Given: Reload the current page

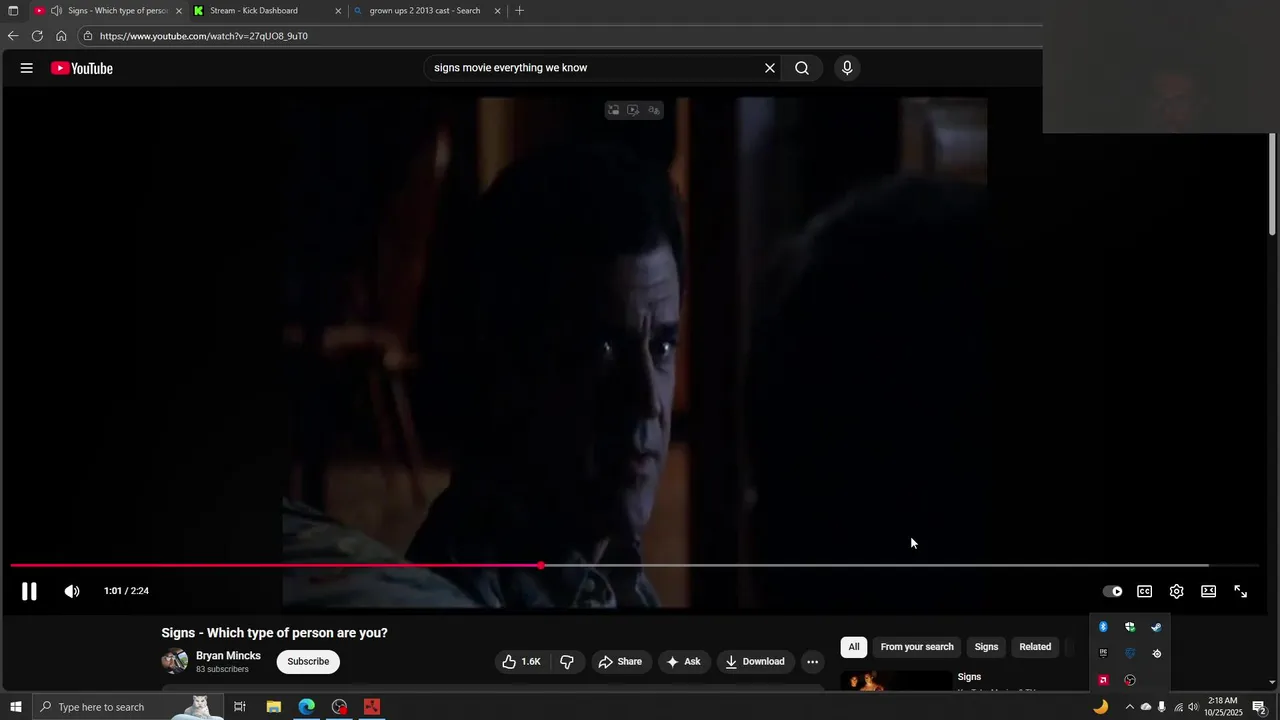Looking at the screenshot, I should point(37,36).
